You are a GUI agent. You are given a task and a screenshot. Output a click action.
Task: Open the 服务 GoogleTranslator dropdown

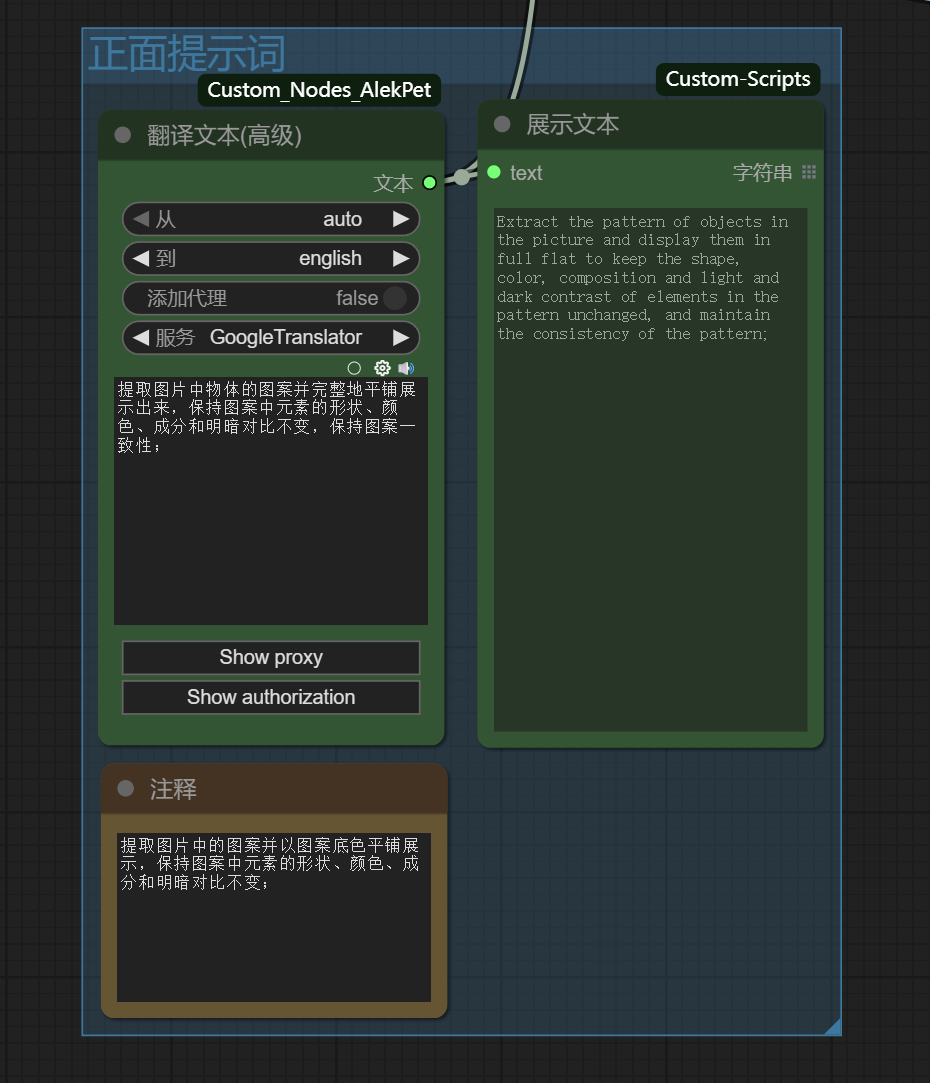coord(271,338)
